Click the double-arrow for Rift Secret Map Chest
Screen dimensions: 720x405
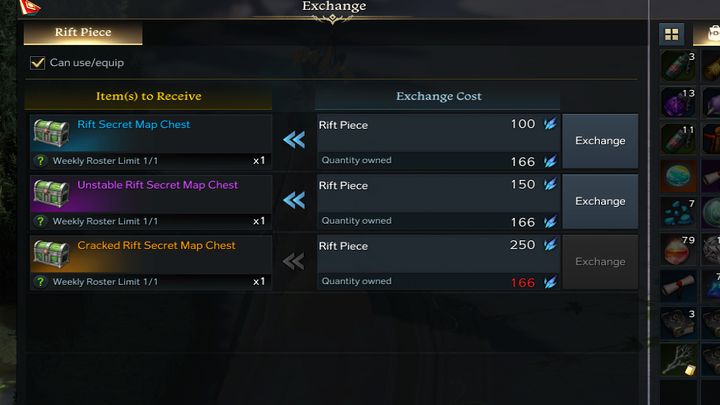point(293,140)
